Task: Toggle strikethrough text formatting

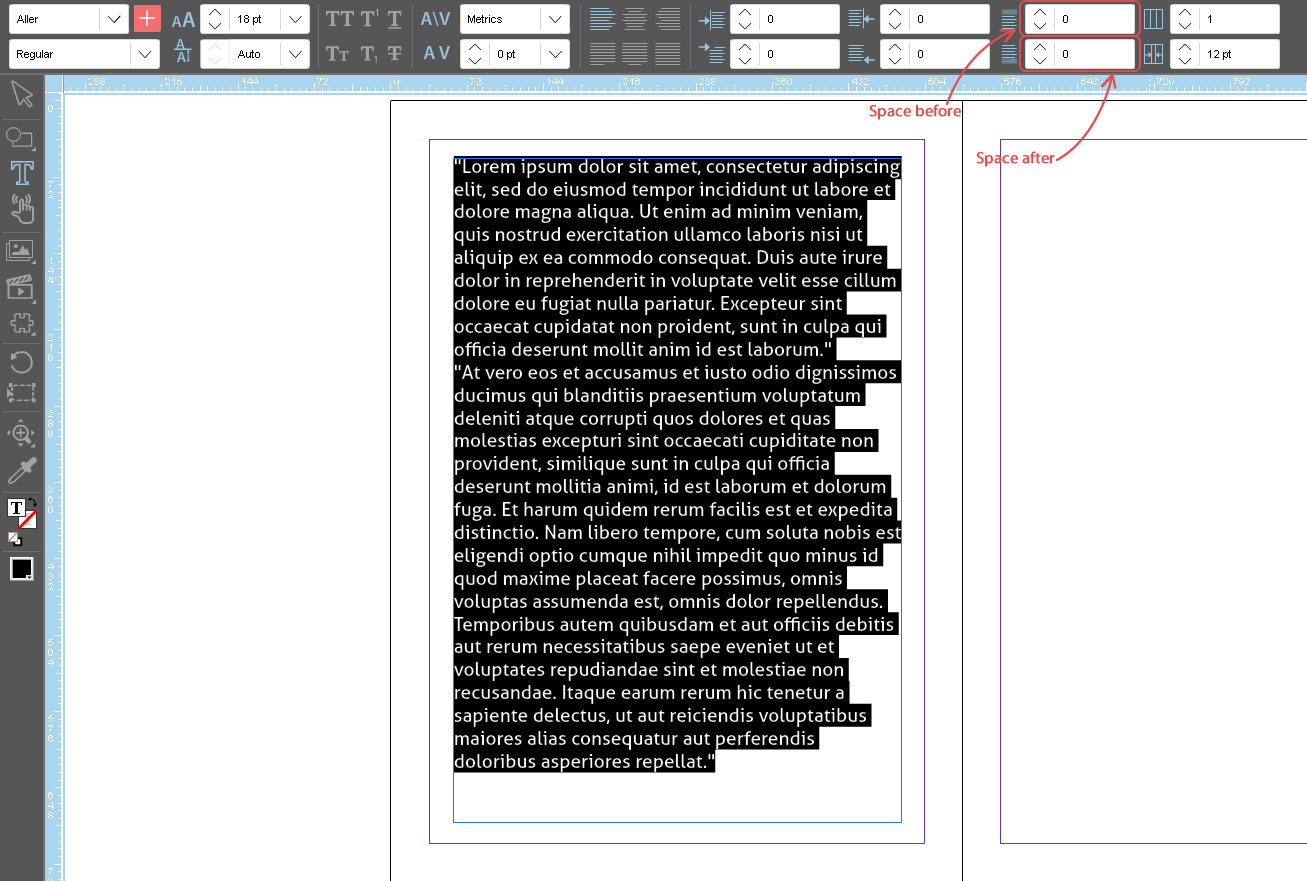Action: [x=395, y=54]
